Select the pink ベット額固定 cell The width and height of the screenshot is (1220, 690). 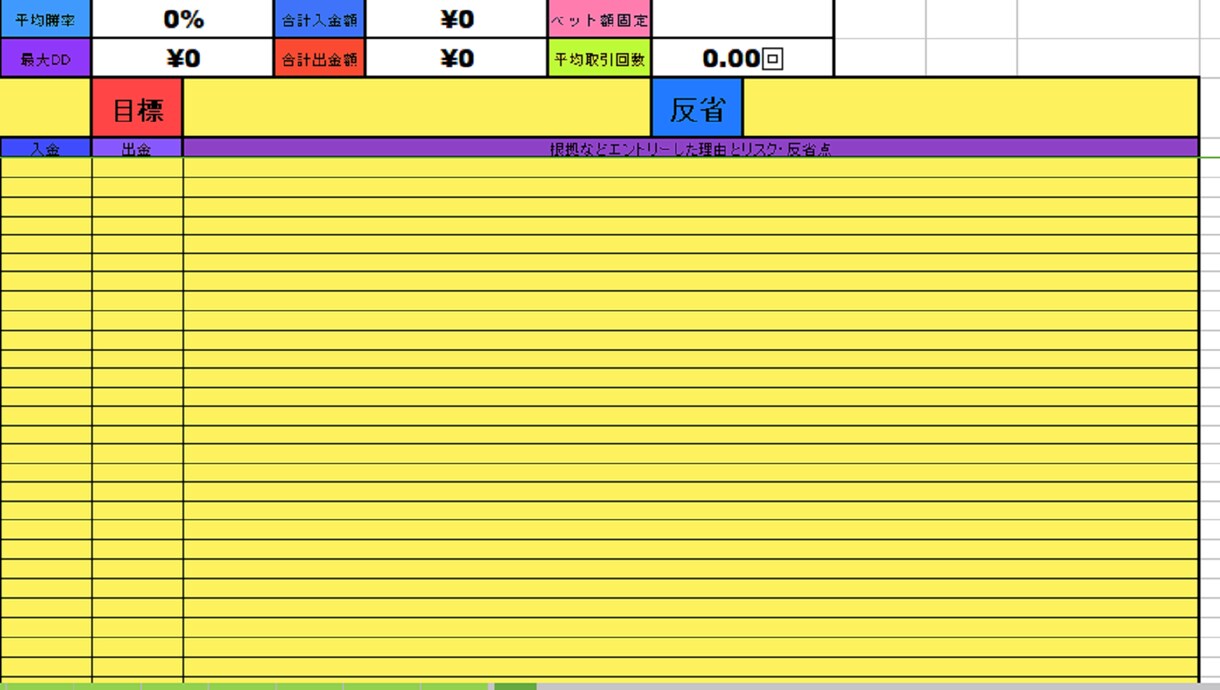pyautogui.click(x=599, y=19)
